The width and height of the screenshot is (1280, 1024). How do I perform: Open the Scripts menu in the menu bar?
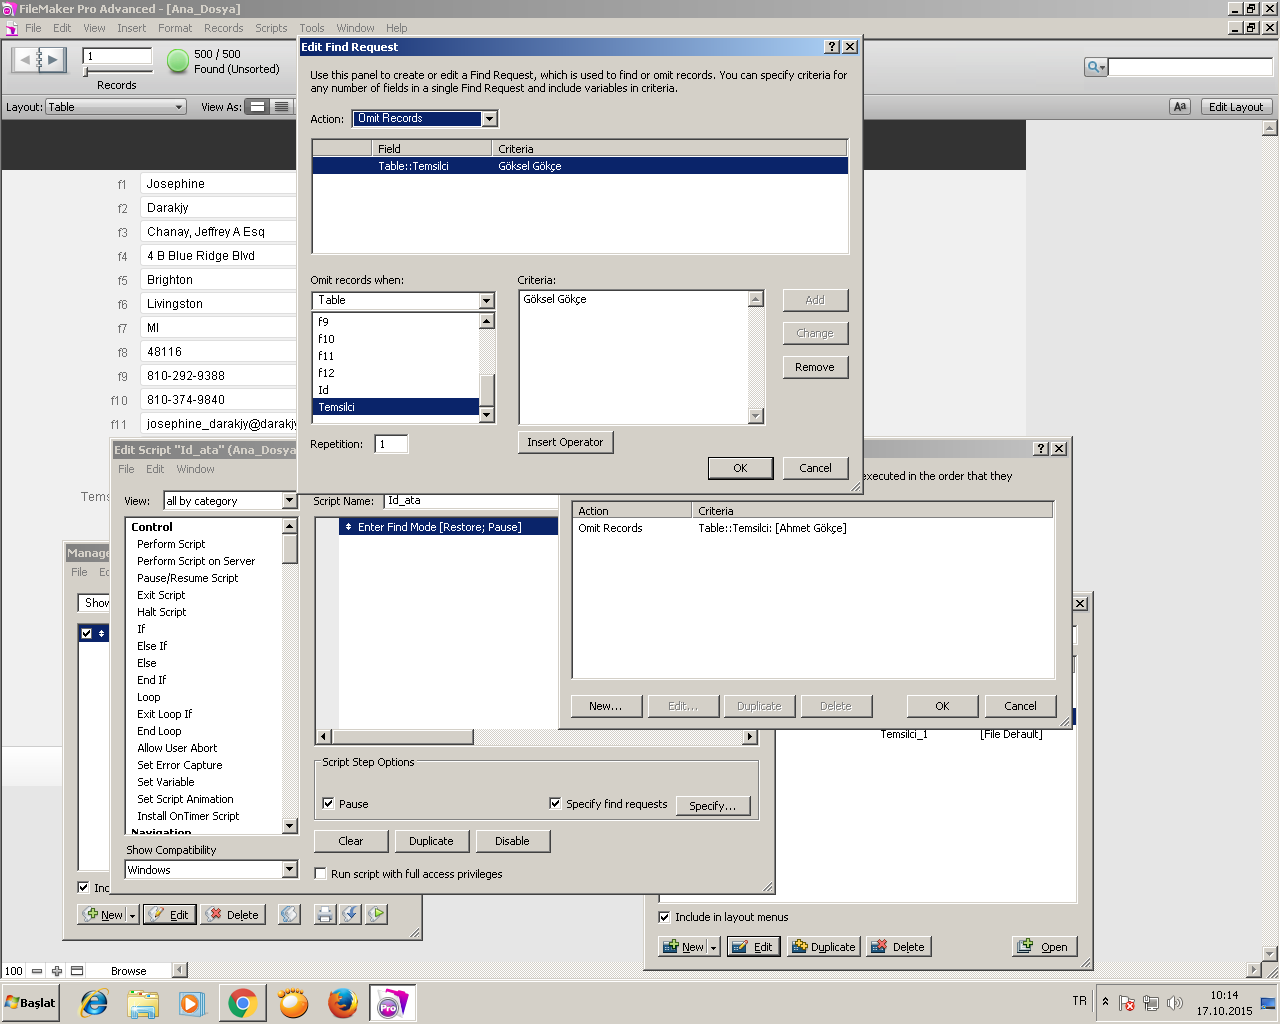pyautogui.click(x=270, y=28)
